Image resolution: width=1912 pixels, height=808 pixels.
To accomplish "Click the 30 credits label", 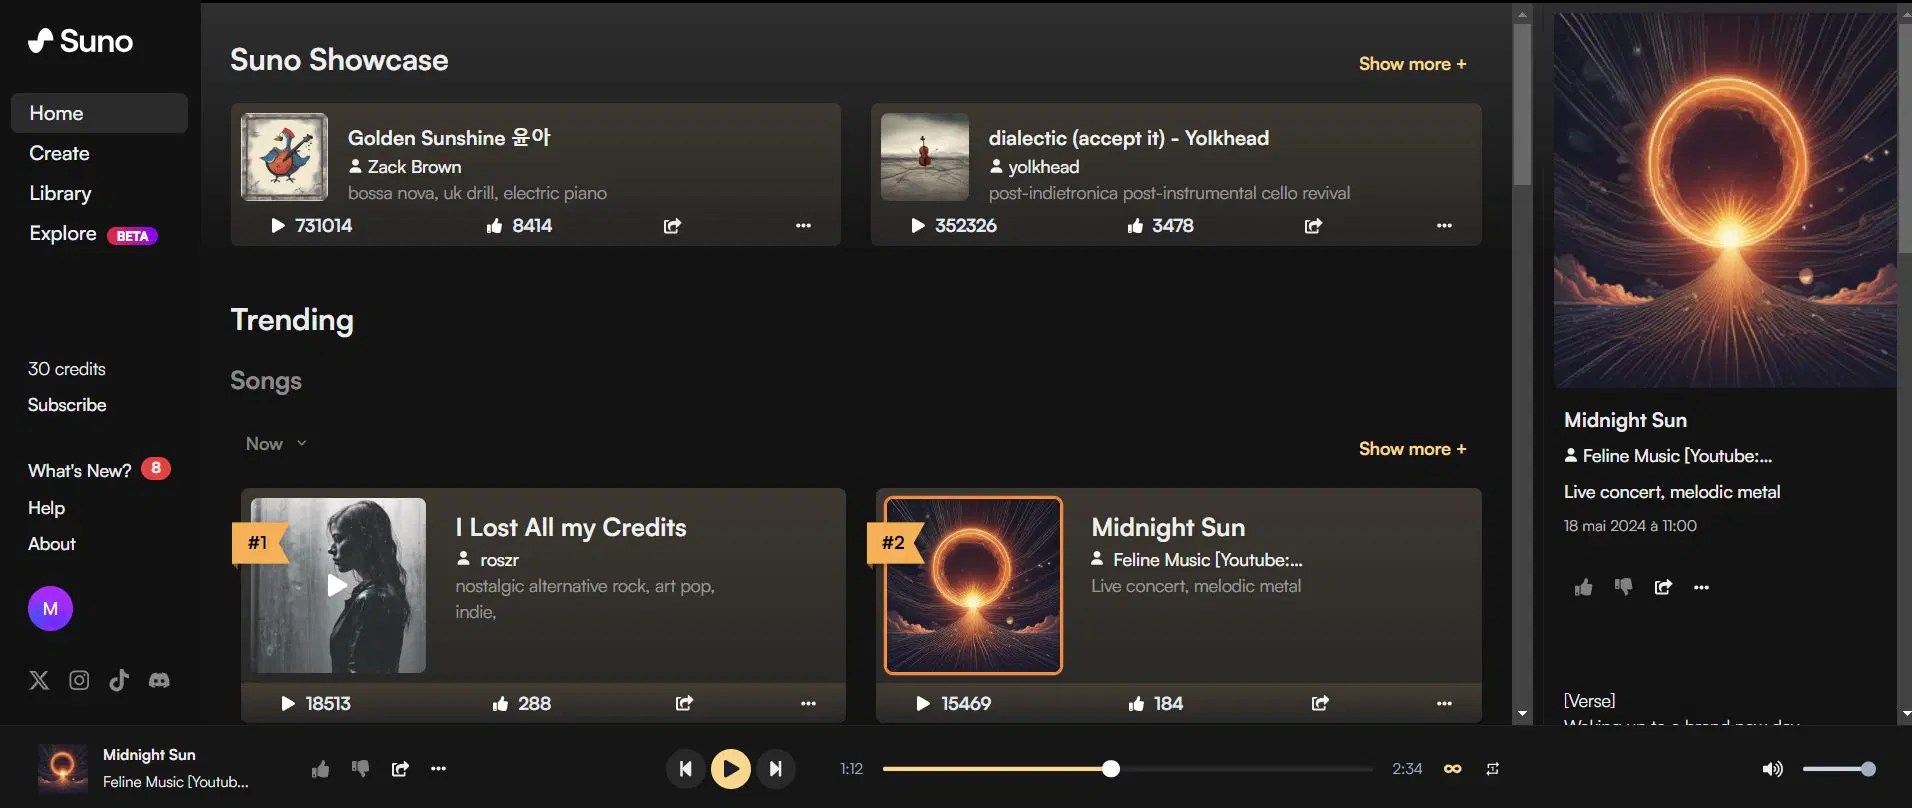I will [x=67, y=369].
